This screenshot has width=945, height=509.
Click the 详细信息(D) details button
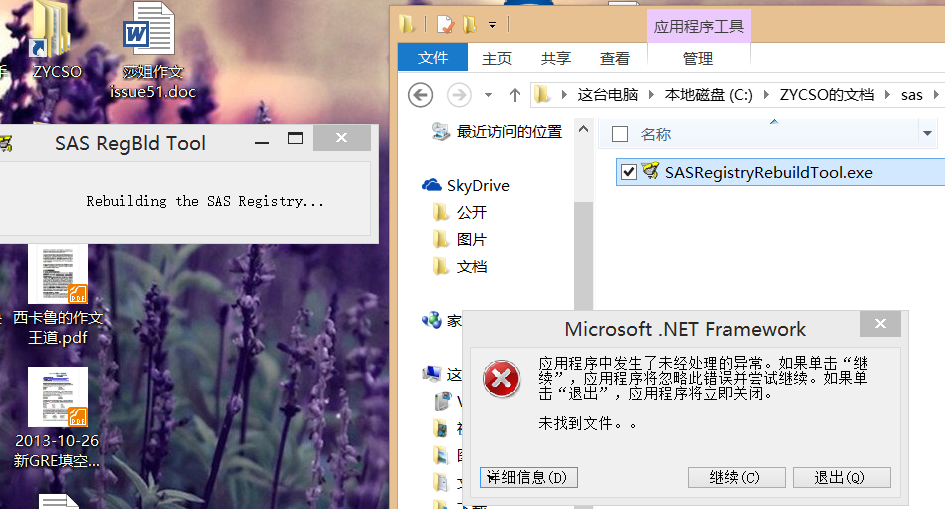(x=529, y=478)
